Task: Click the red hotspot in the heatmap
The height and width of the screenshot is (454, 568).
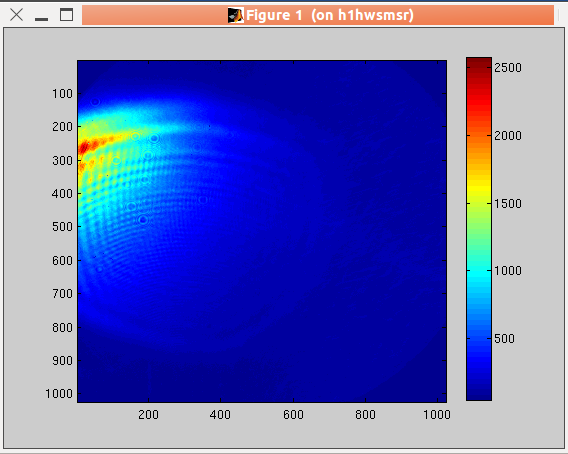Action: coord(85,147)
